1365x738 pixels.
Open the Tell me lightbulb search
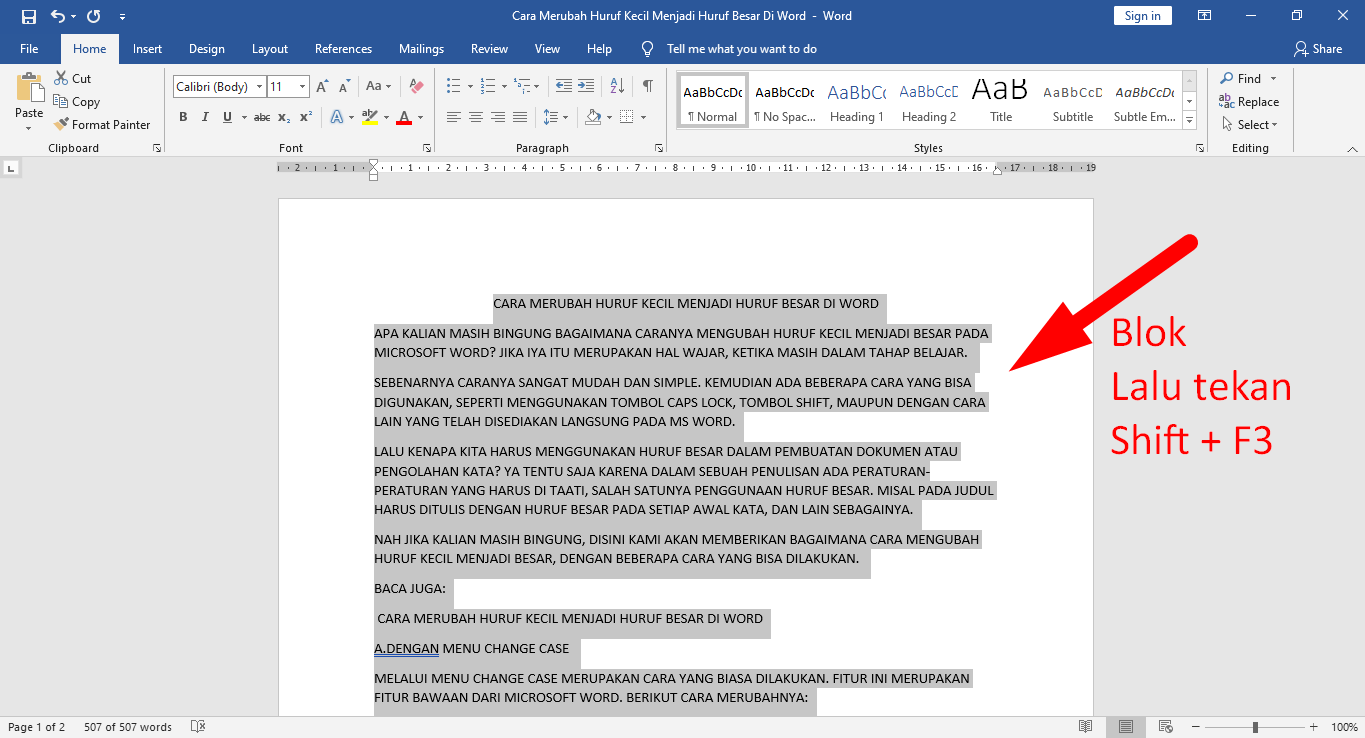pos(647,48)
